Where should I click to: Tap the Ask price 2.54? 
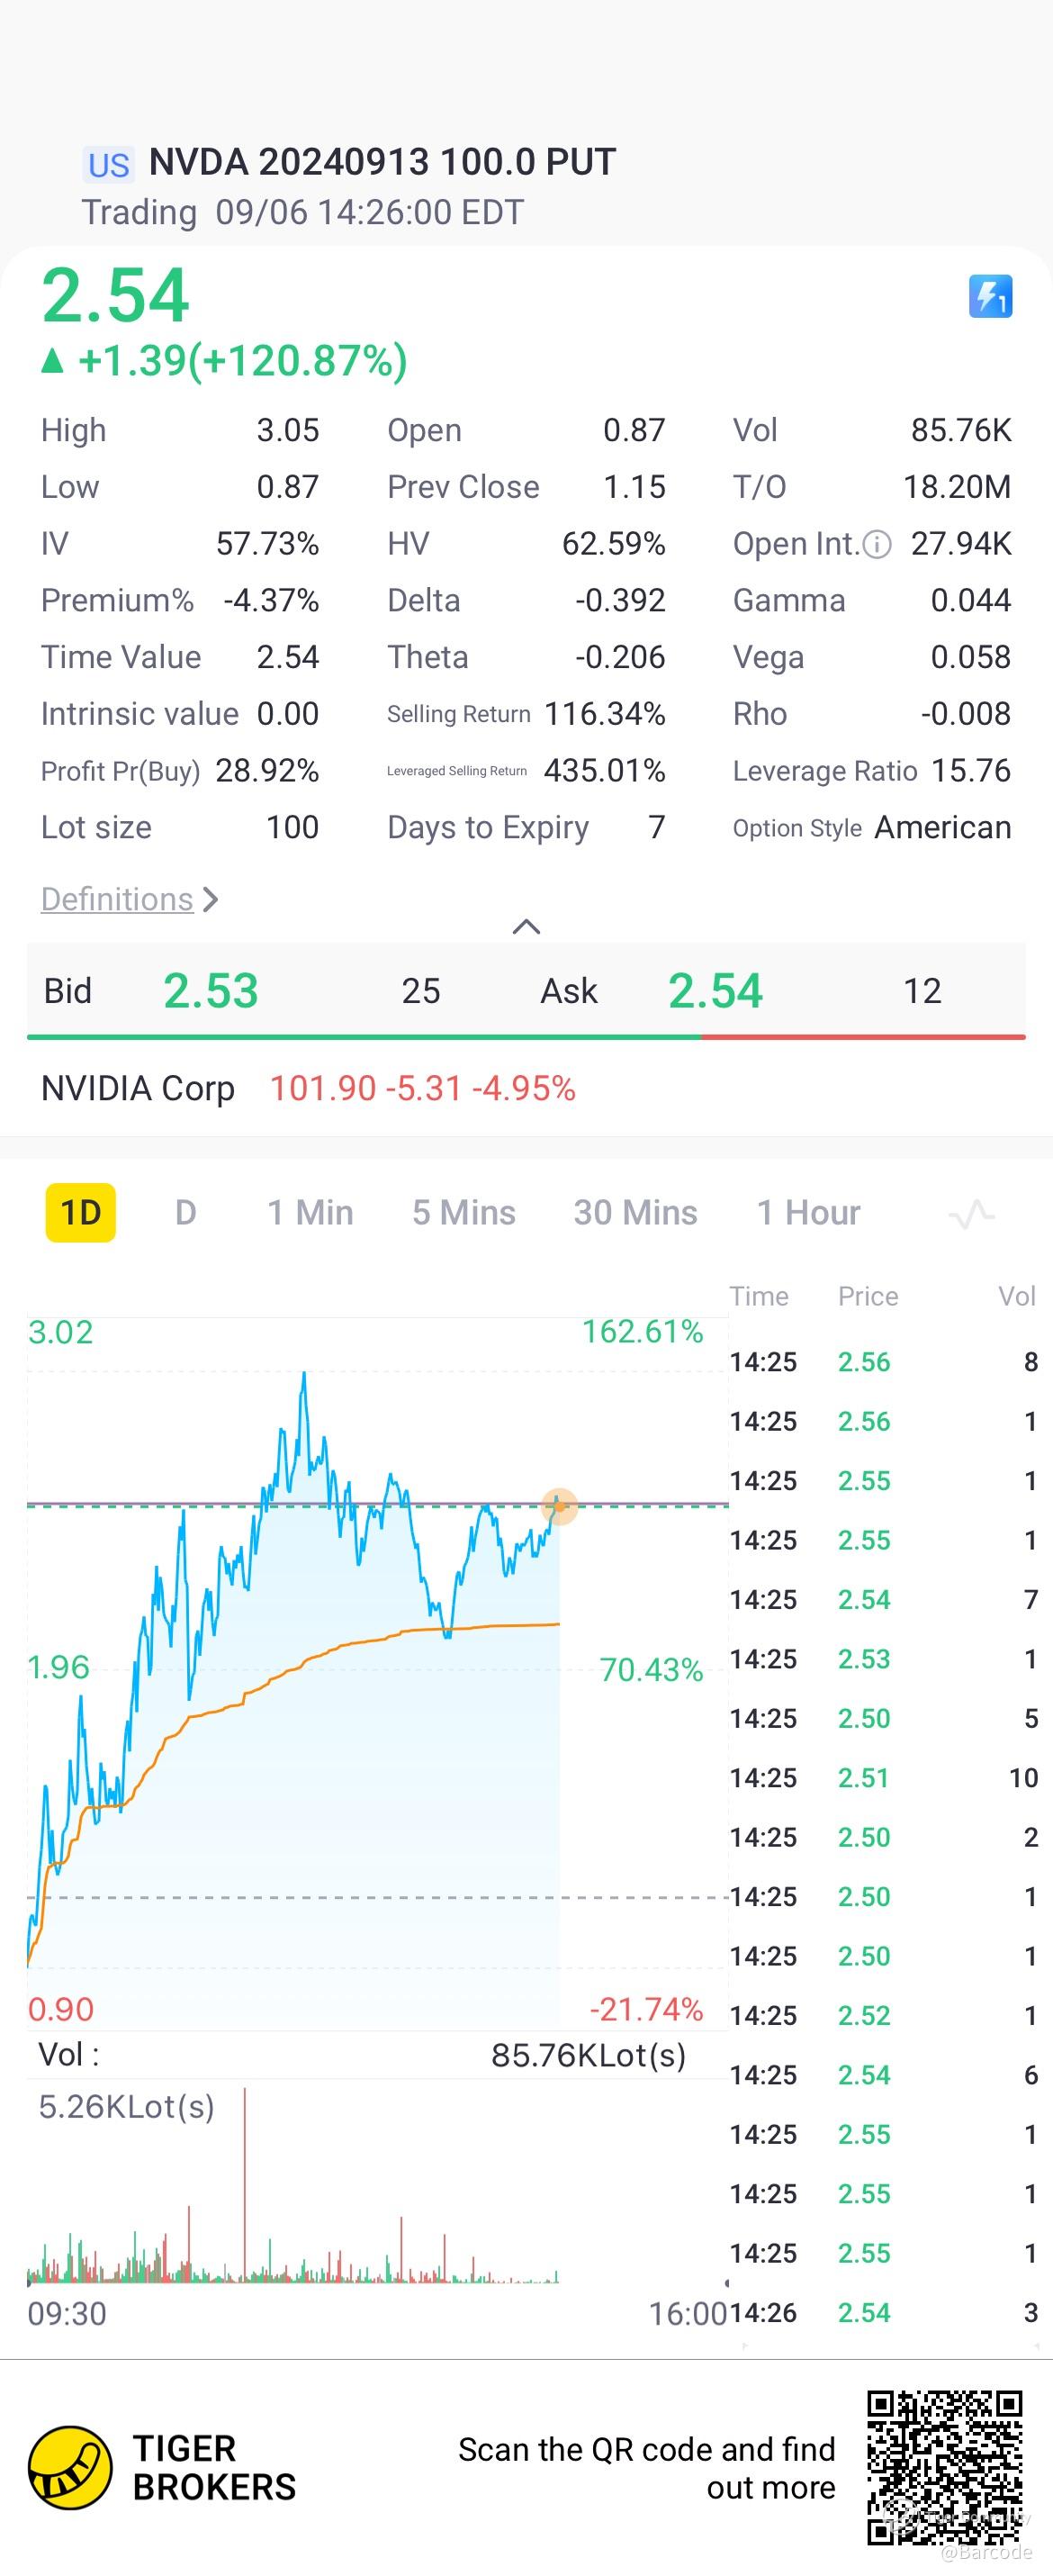pos(715,991)
